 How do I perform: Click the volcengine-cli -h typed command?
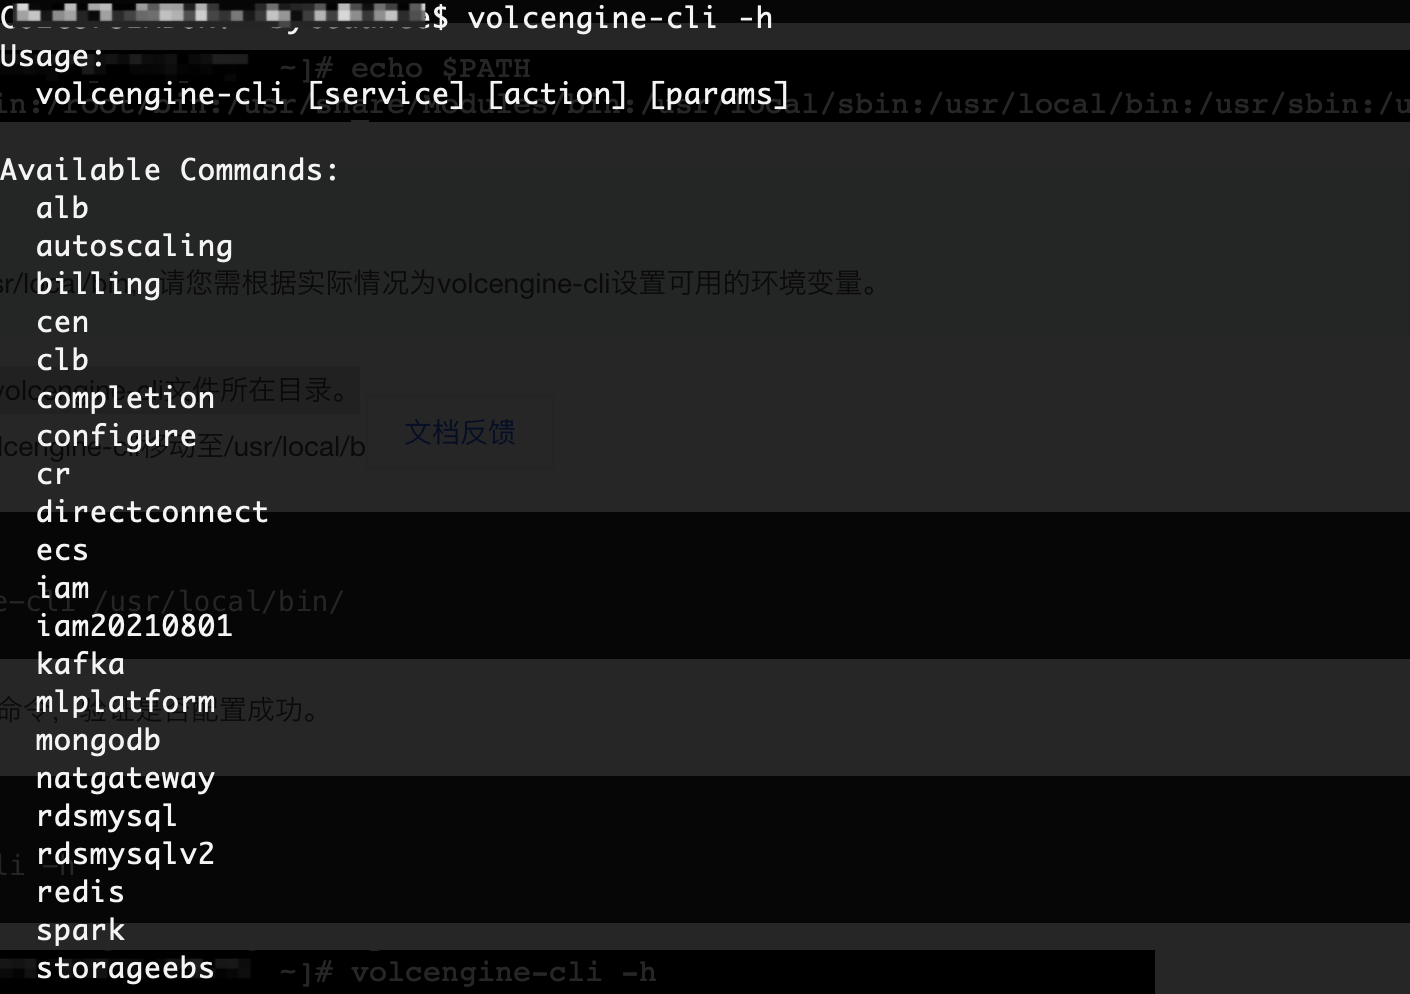tap(620, 18)
